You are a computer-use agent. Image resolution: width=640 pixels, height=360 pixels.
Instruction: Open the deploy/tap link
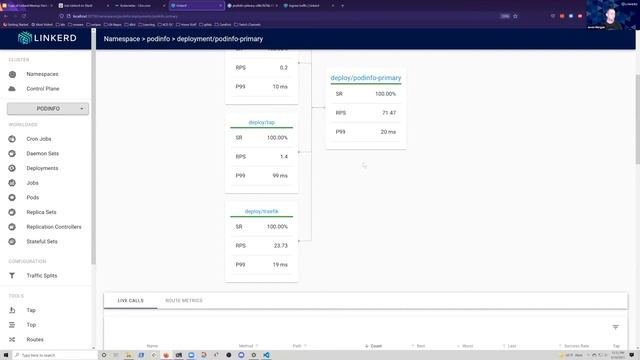tap(262, 122)
